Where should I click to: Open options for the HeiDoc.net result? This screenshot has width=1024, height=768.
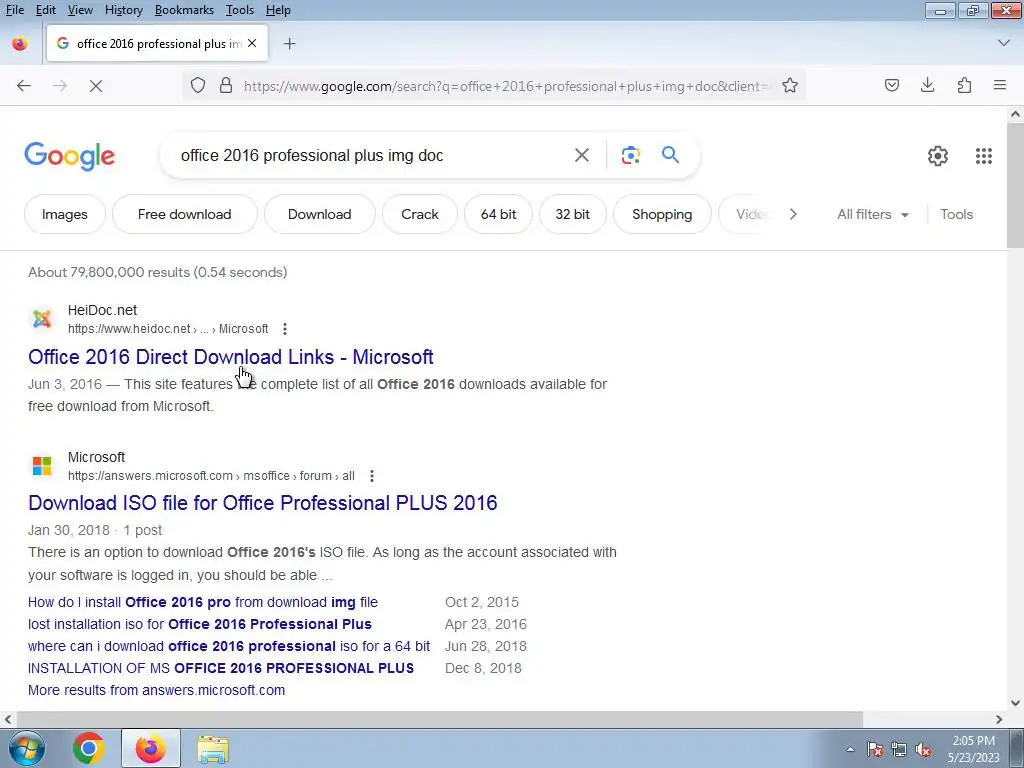pos(285,329)
